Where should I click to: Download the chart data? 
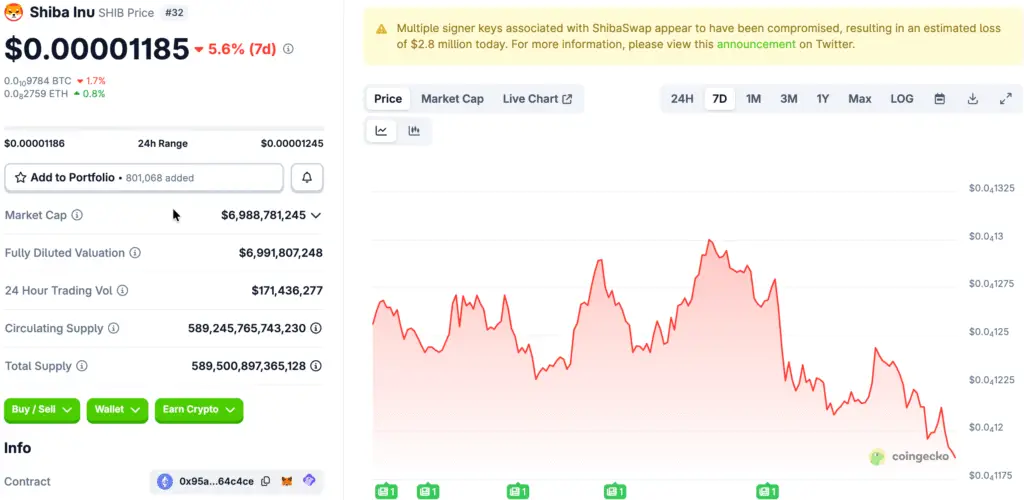point(973,99)
